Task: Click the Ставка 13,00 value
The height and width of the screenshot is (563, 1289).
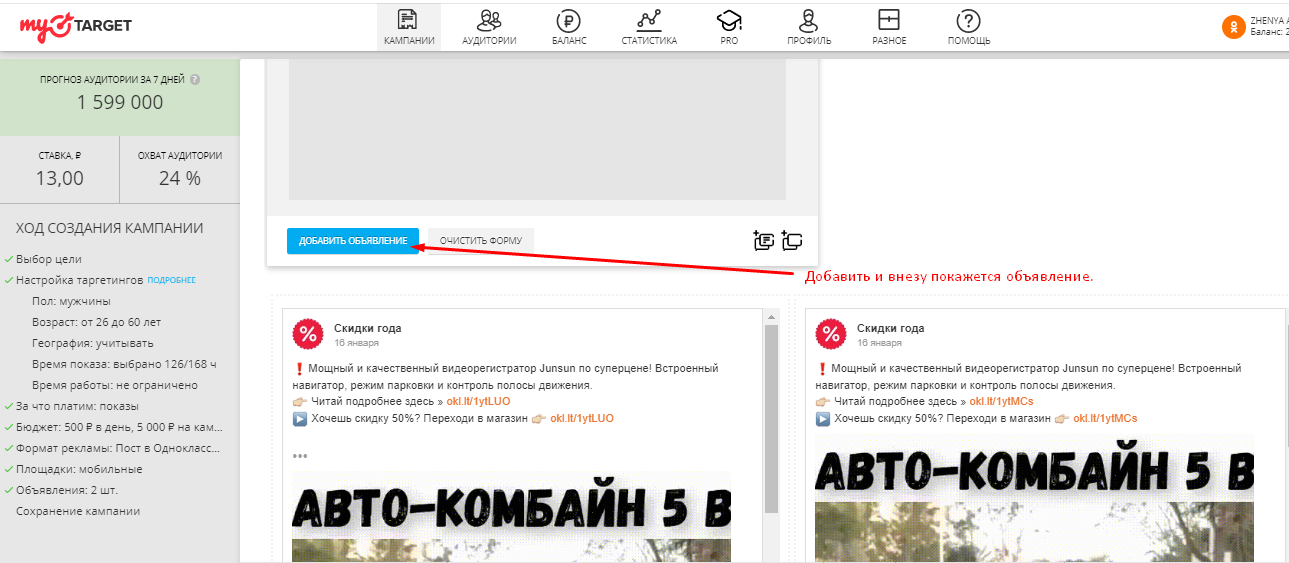Action: 60,179
